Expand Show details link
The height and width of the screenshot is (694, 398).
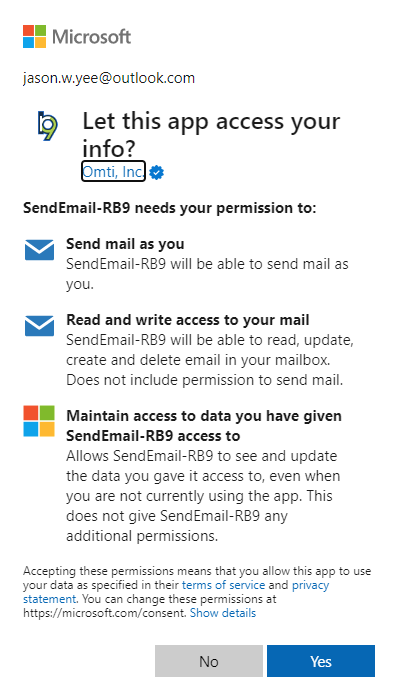click(223, 613)
